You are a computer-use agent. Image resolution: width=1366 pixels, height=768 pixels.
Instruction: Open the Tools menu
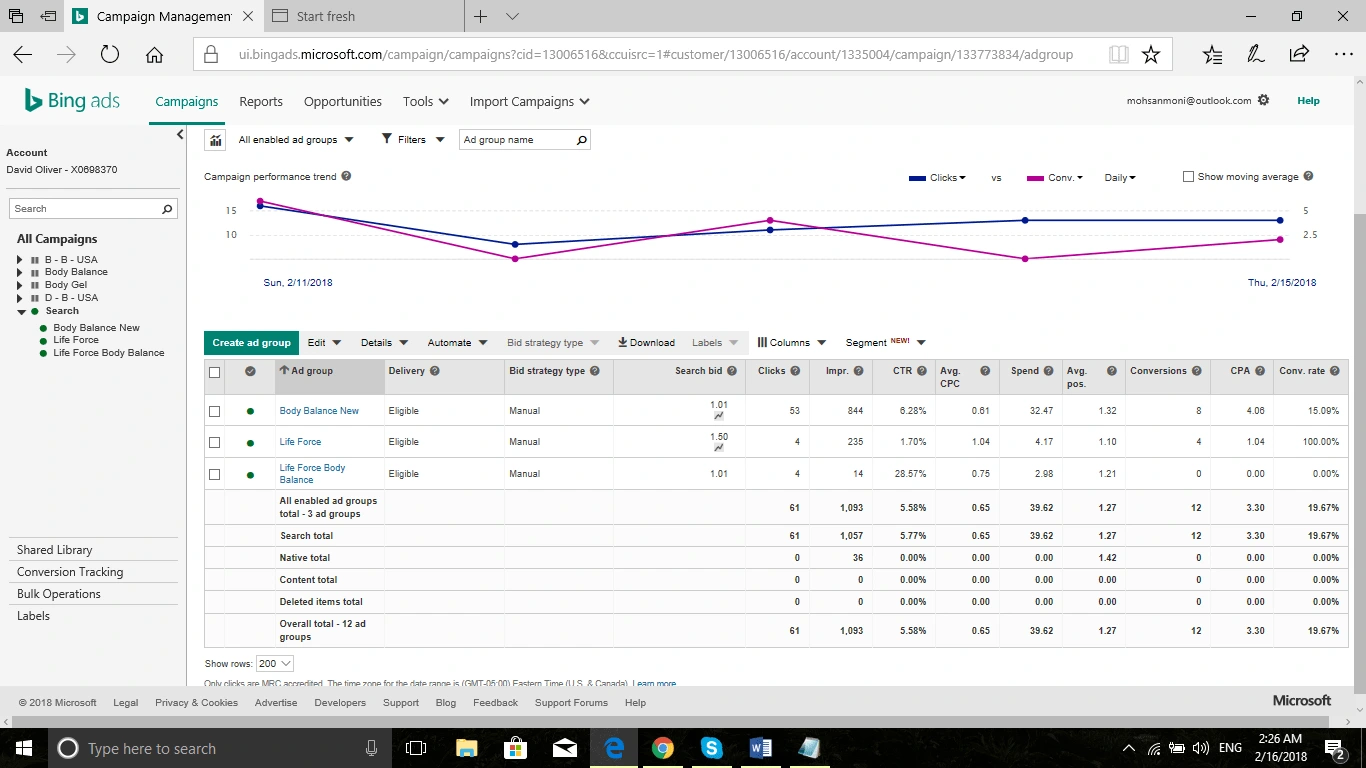[426, 101]
